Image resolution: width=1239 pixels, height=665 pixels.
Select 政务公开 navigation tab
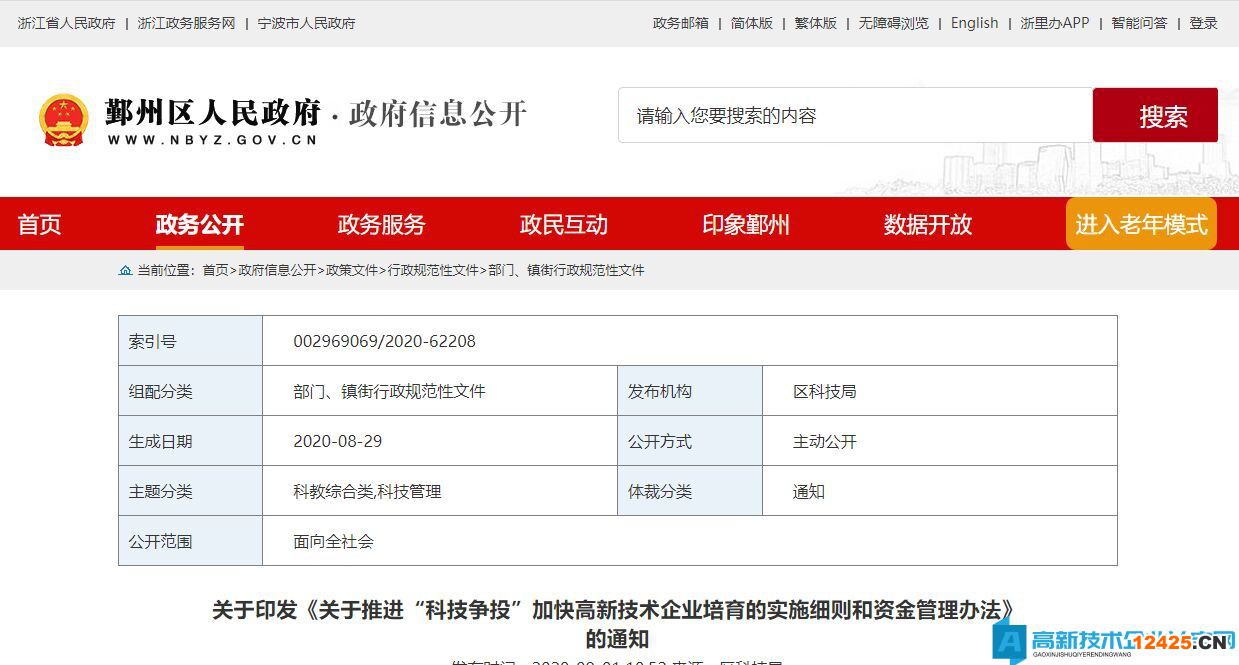(x=200, y=224)
